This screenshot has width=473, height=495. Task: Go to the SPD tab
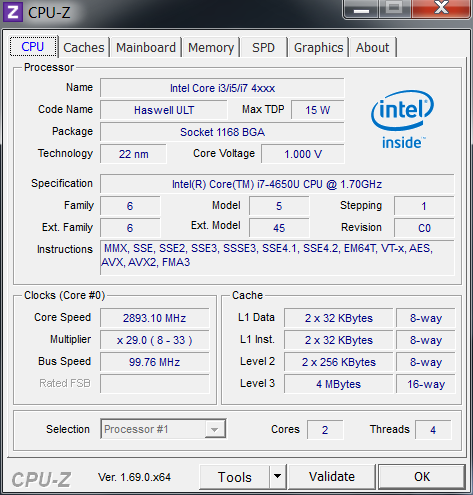click(x=263, y=47)
